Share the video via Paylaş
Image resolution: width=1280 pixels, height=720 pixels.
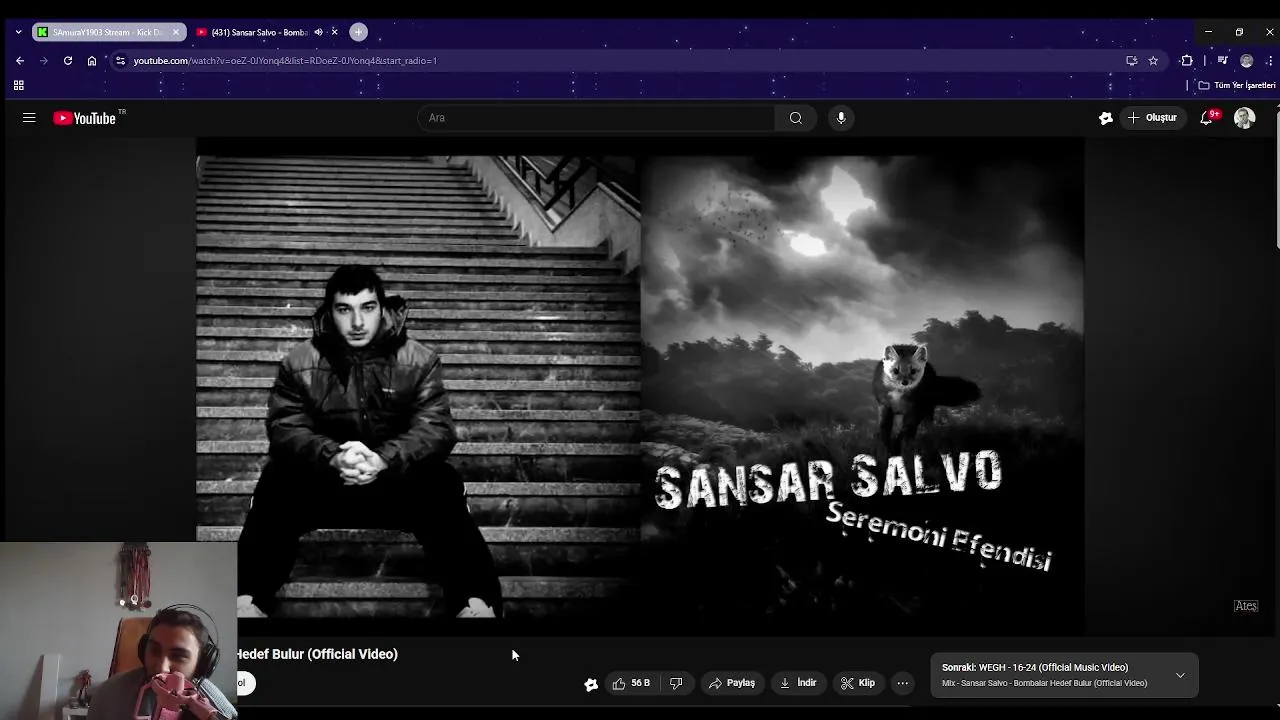pos(731,683)
